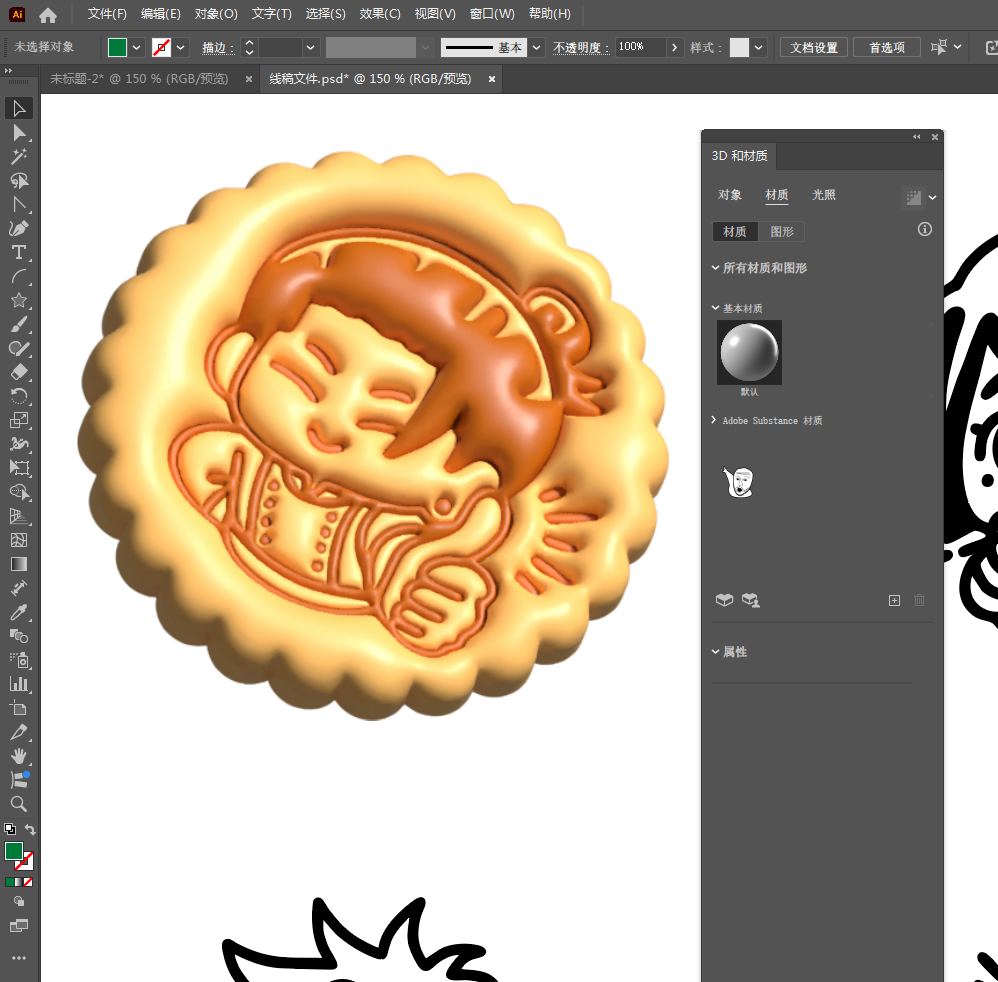The width and height of the screenshot is (998, 982).
Task: Set paint mode to Gradient
Action: pos(18,882)
